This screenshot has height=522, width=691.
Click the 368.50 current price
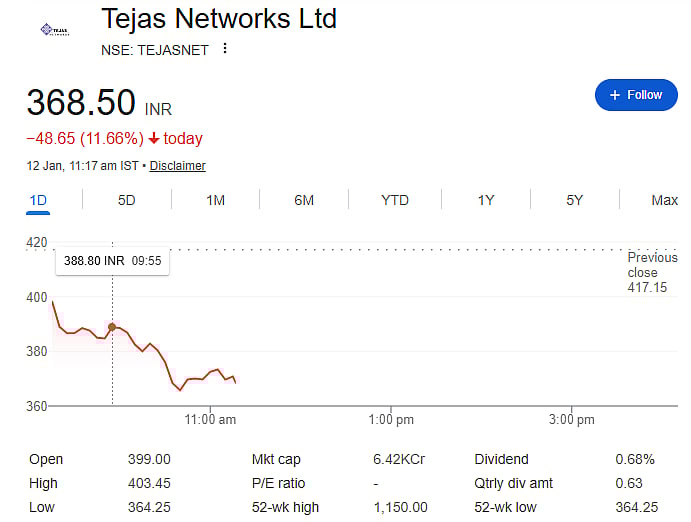[81, 103]
